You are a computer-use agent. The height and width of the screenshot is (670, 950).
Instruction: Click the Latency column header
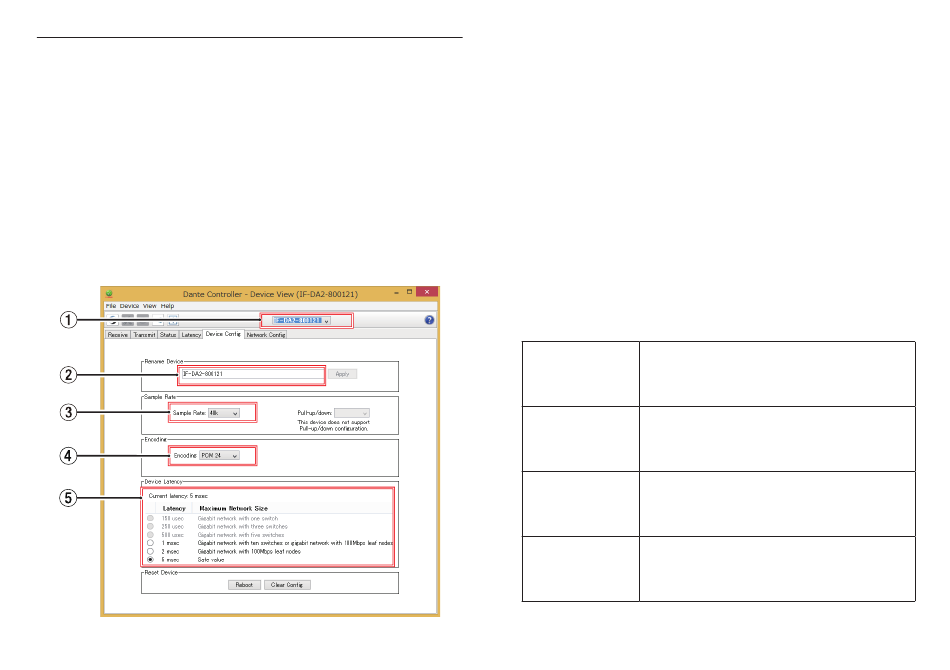click(174, 509)
